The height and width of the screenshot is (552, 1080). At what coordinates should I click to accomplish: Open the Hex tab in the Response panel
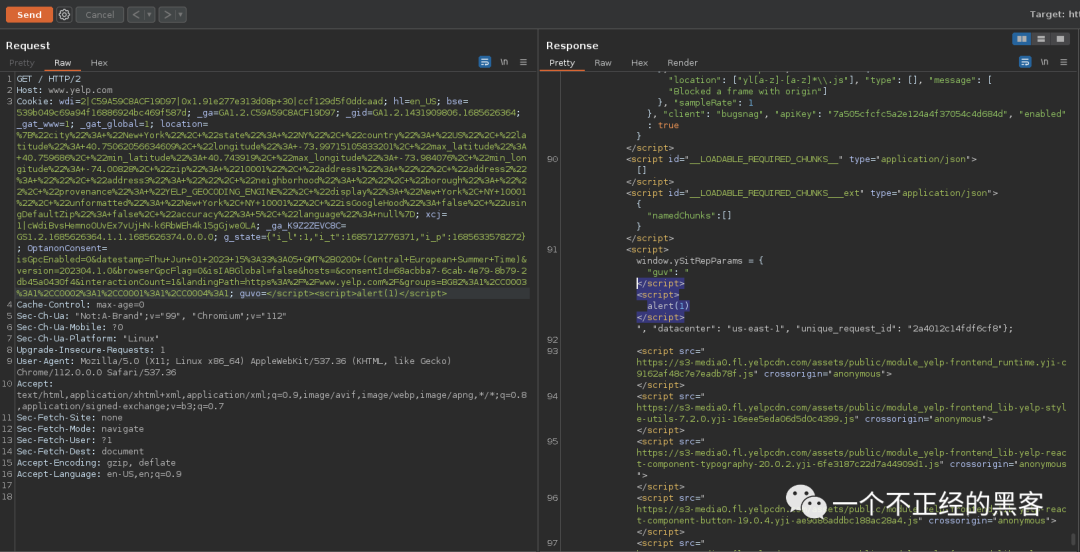click(640, 63)
